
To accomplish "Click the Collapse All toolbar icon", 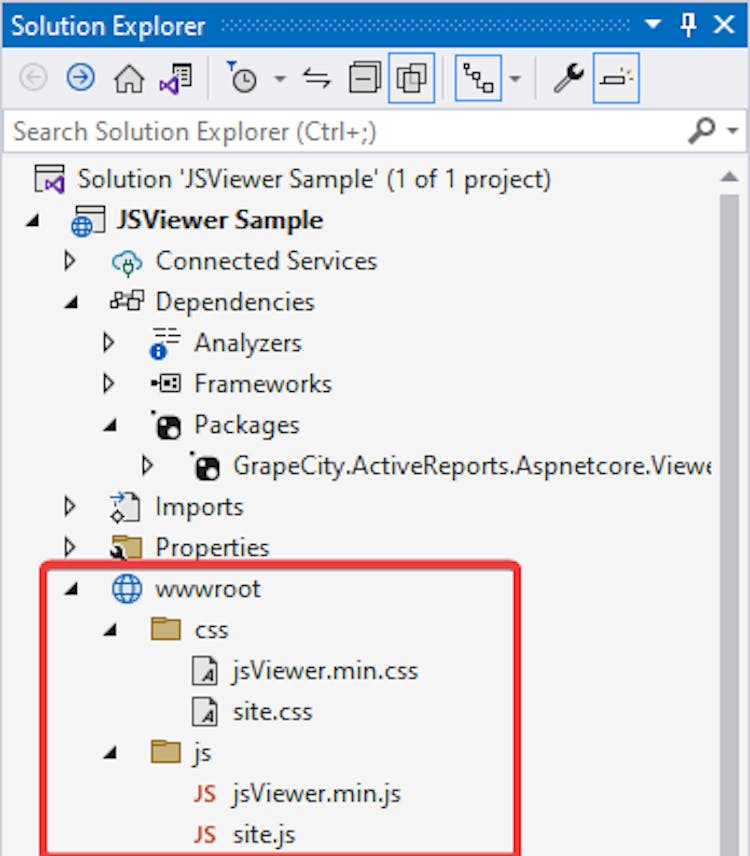I will coord(365,78).
